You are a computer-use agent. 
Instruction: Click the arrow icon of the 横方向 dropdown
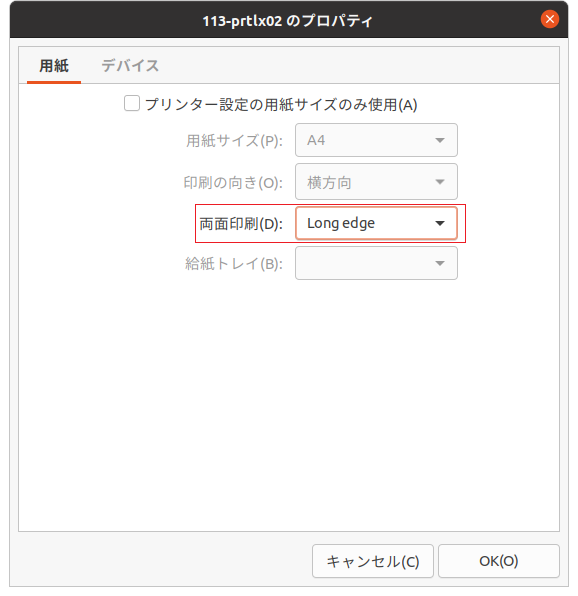[440, 182]
